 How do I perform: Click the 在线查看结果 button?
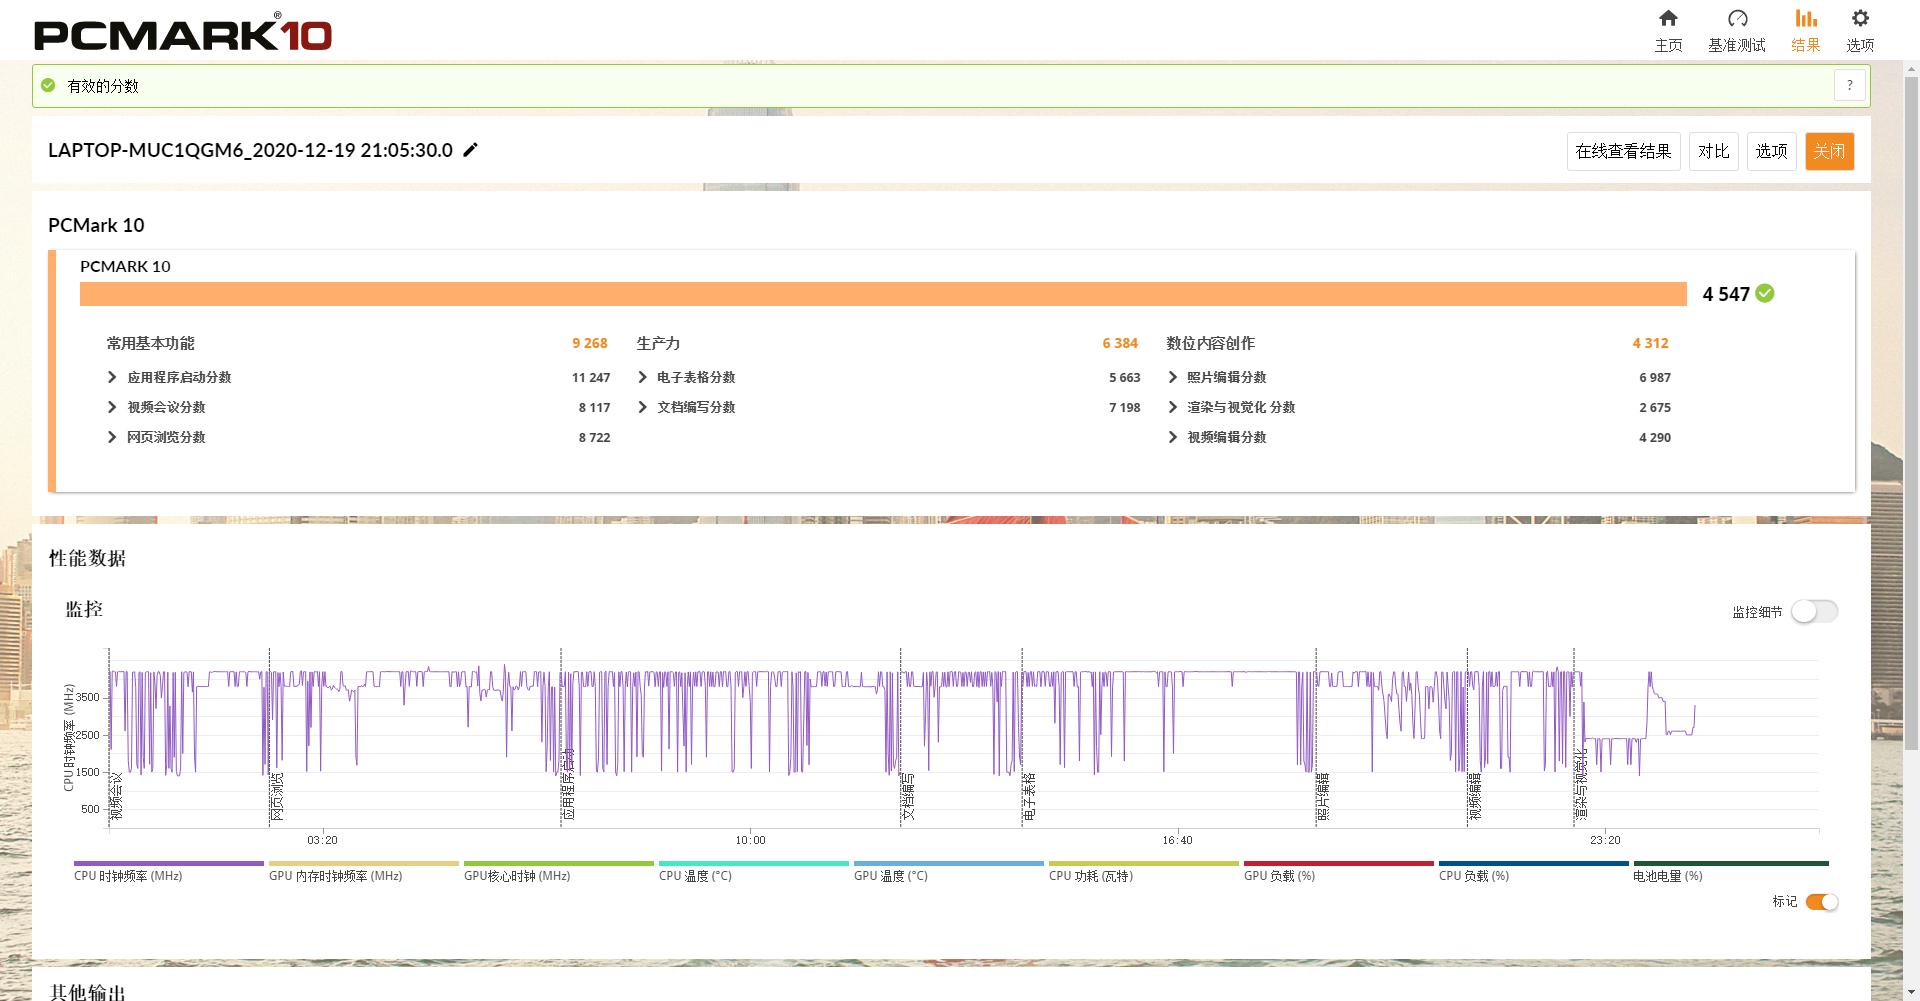pos(1623,151)
